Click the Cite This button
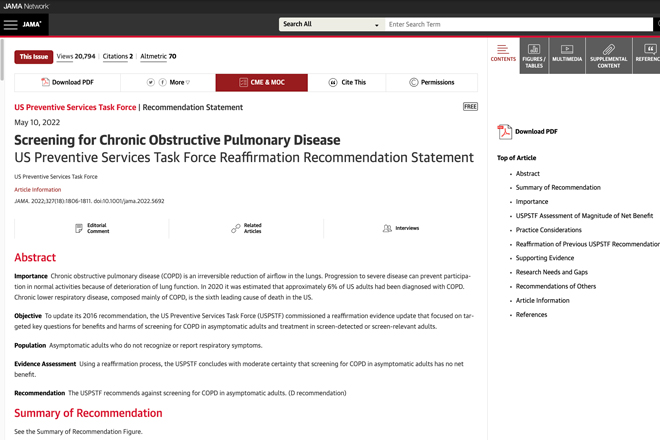The image size is (660, 440). click(x=347, y=82)
